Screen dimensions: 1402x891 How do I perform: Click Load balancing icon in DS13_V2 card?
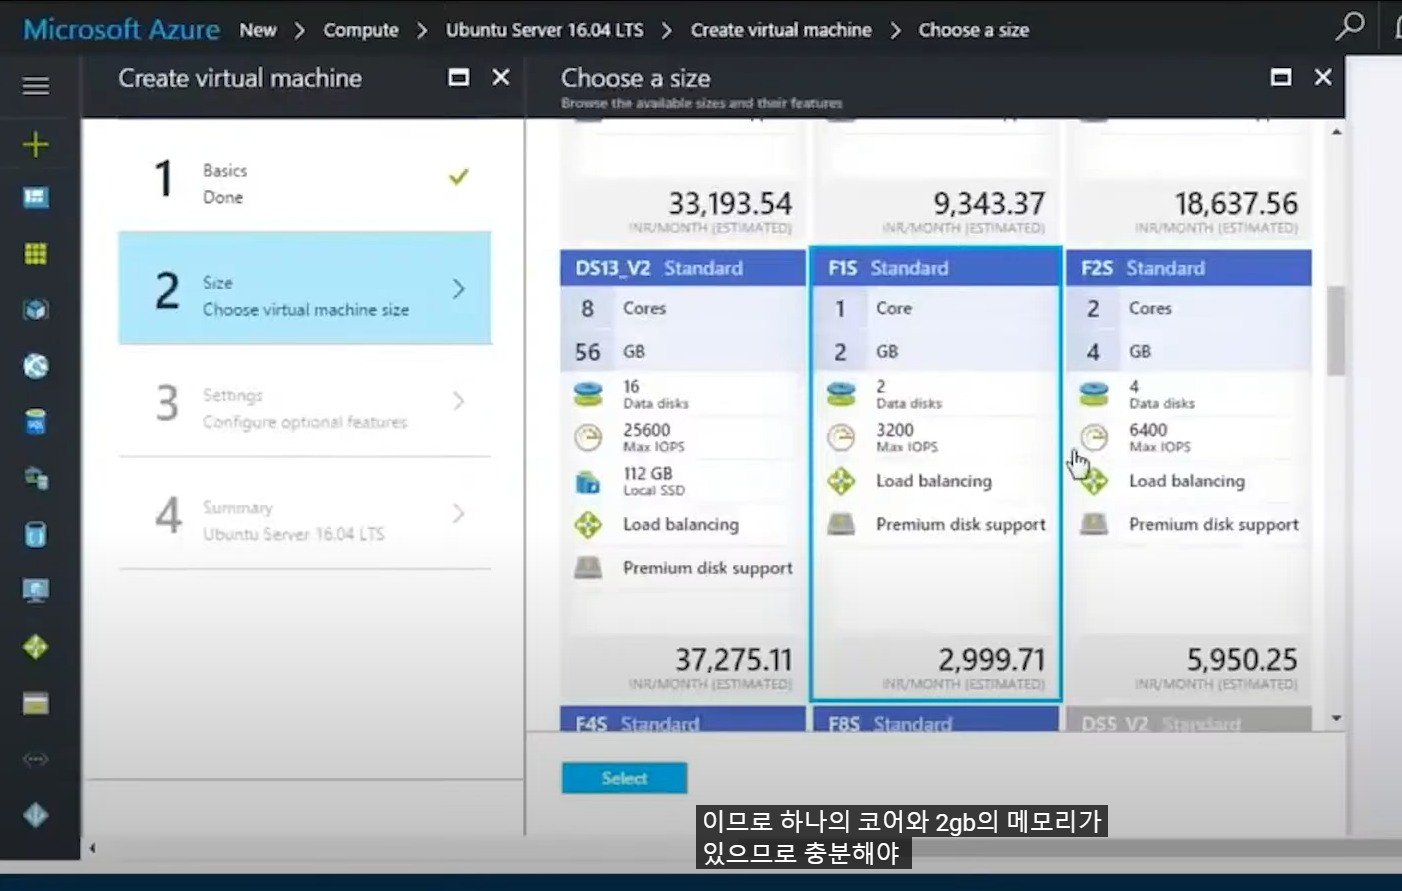[x=588, y=524]
